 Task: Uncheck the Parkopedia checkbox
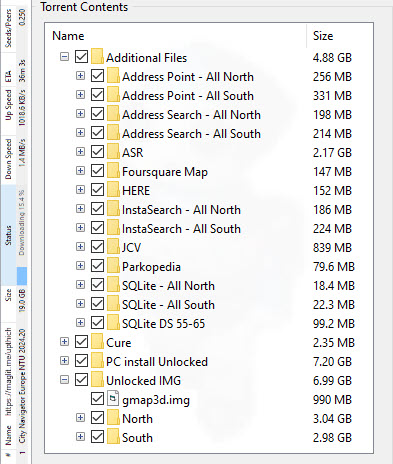97,266
